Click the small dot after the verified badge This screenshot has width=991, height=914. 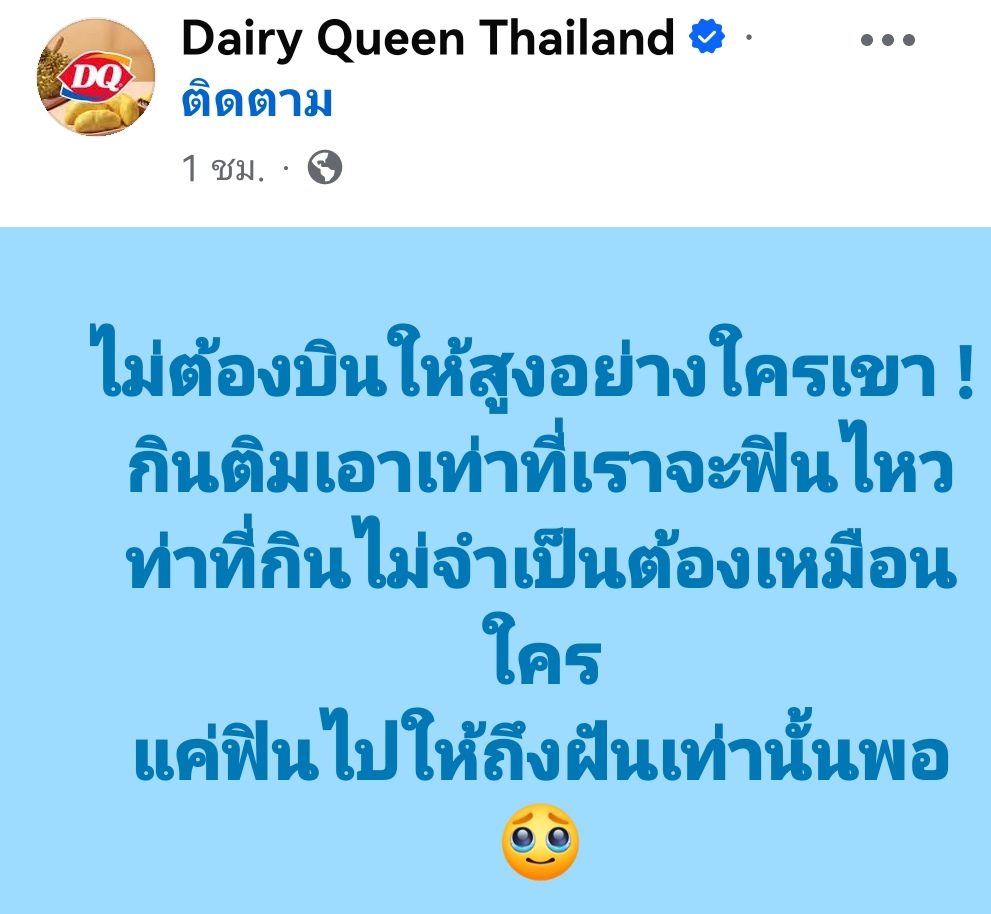coord(748,38)
